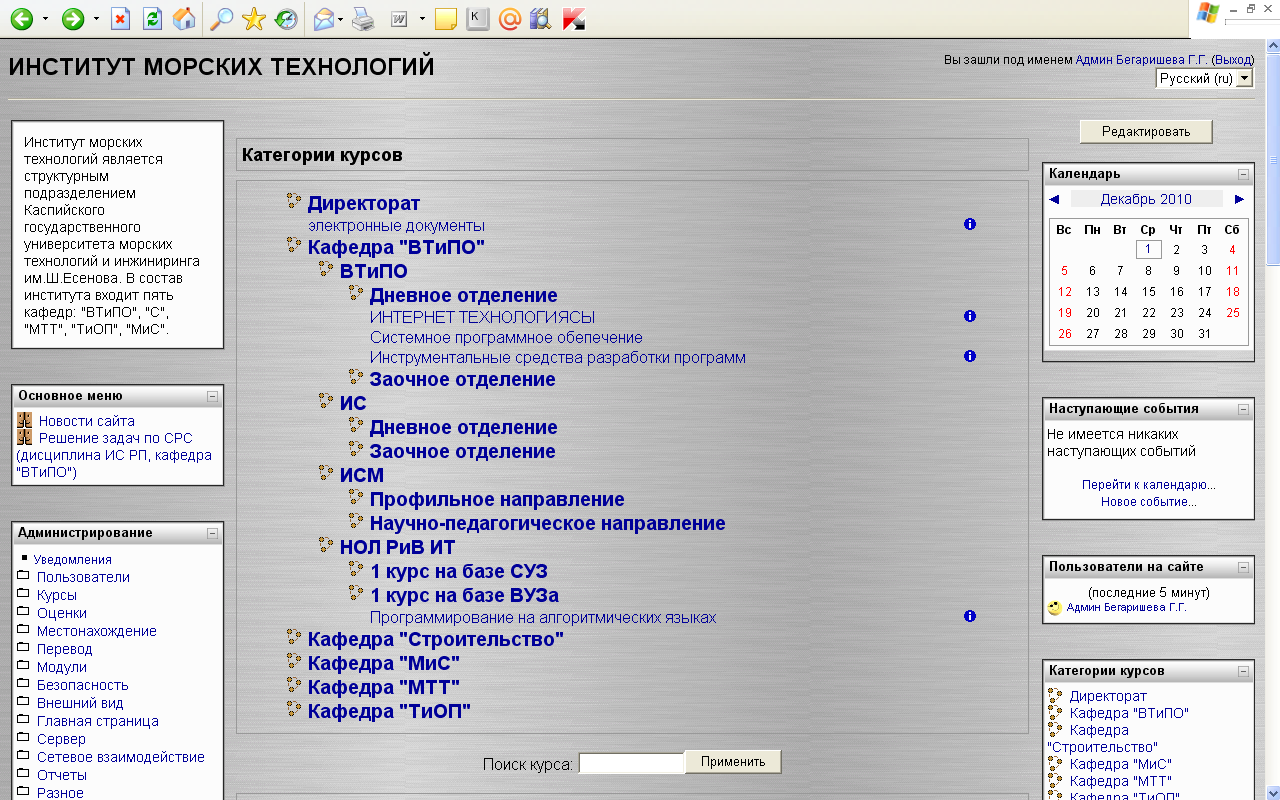Click the Редактировать button
The height and width of the screenshot is (800, 1280).
(x=1146, y=131)
